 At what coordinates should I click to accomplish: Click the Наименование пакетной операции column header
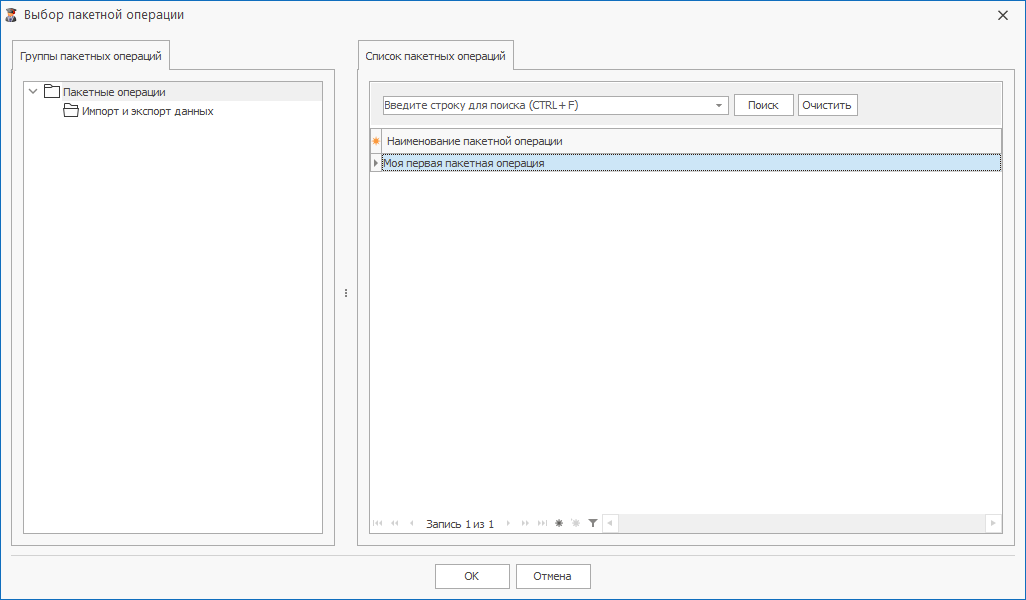coord(691,141)
